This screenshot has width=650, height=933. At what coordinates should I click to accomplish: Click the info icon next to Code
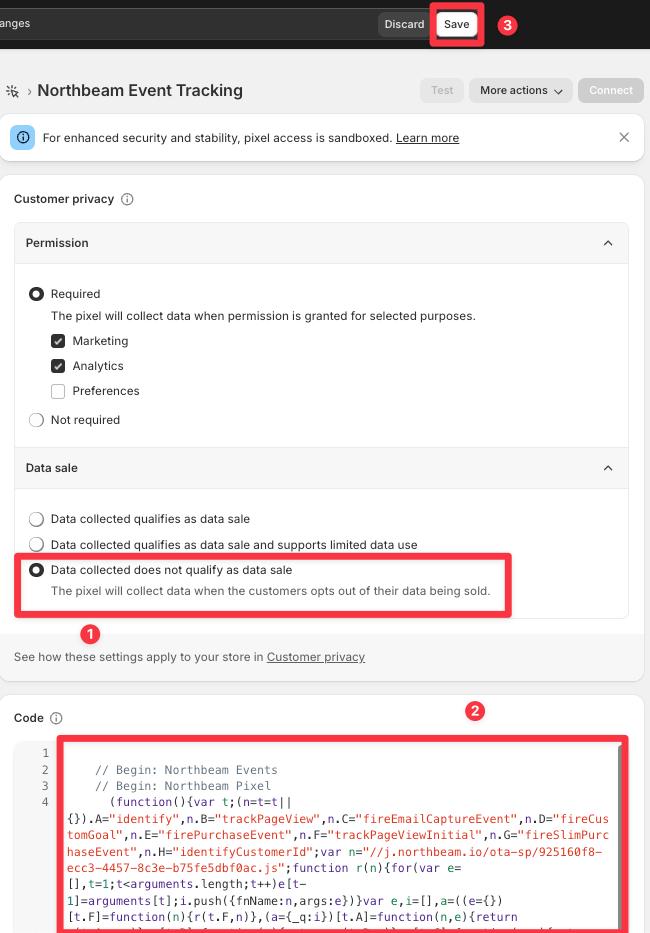tap(56, 718)
